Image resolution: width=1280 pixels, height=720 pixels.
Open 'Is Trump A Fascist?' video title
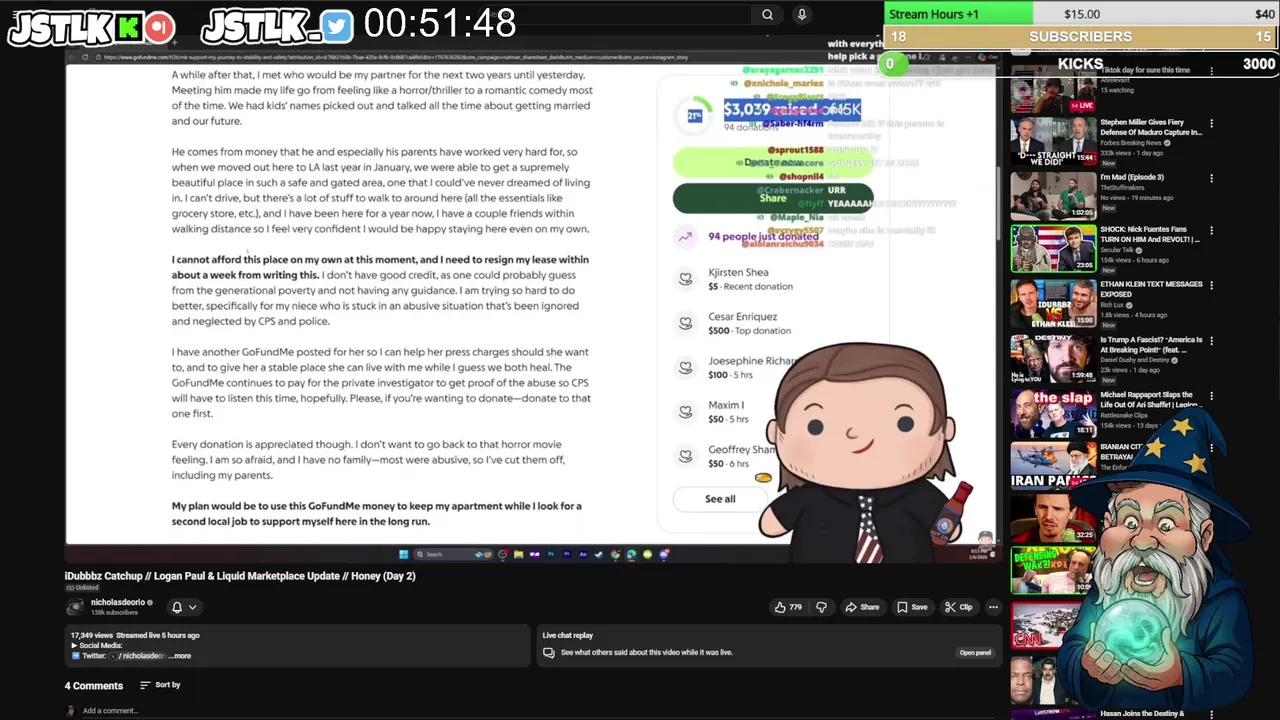point(1150,345)
